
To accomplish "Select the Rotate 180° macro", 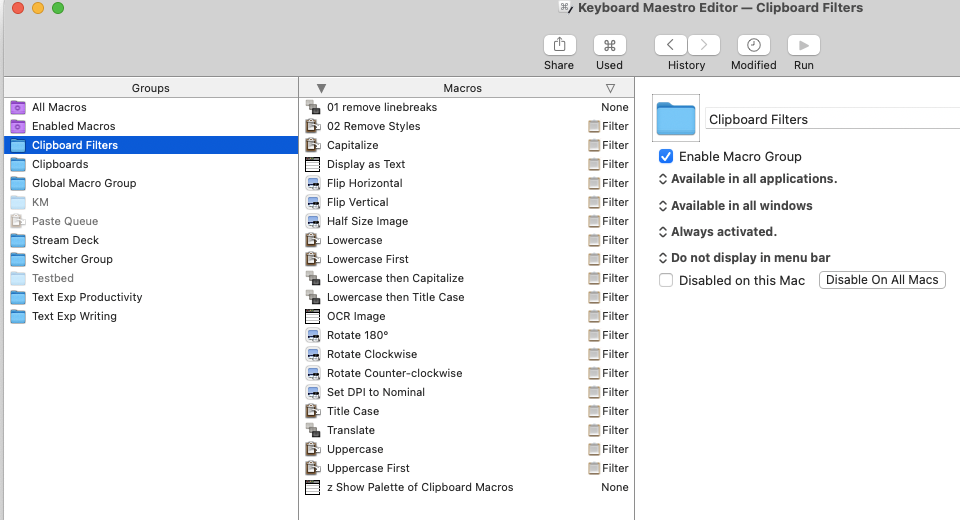I will pos(467,335).
